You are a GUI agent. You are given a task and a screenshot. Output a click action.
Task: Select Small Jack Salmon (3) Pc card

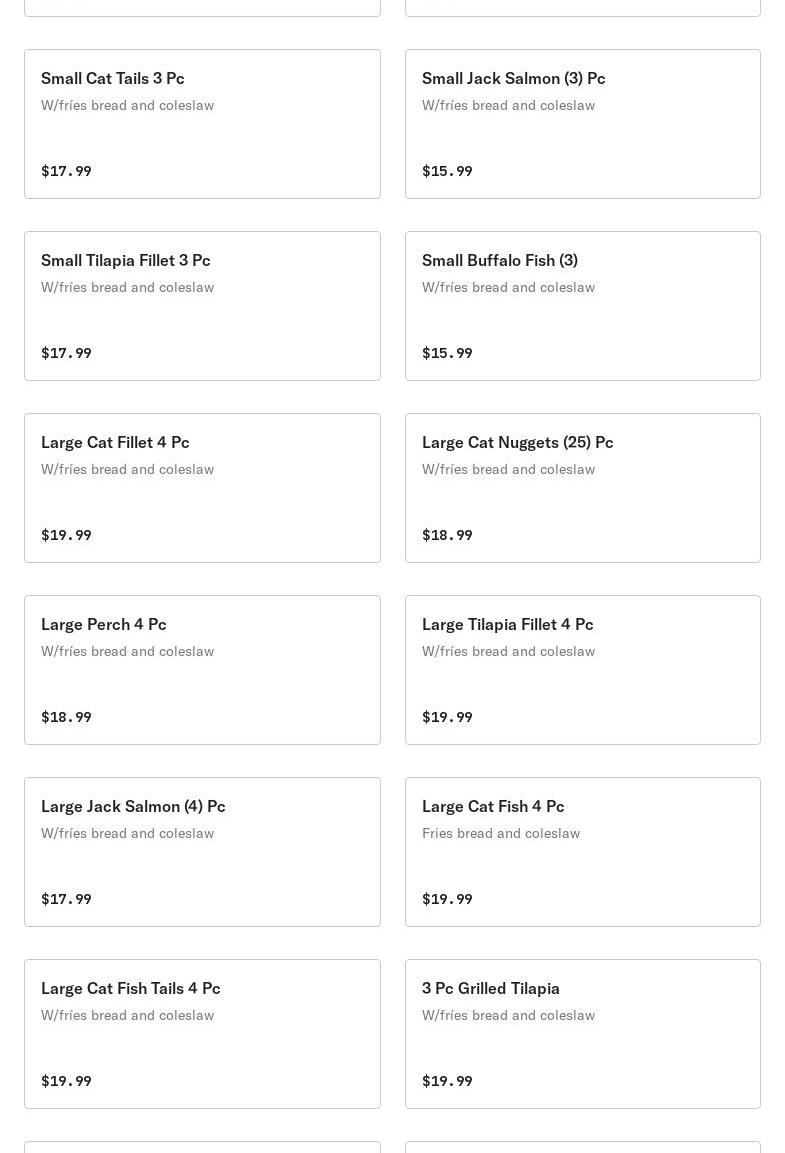[582, 124]
